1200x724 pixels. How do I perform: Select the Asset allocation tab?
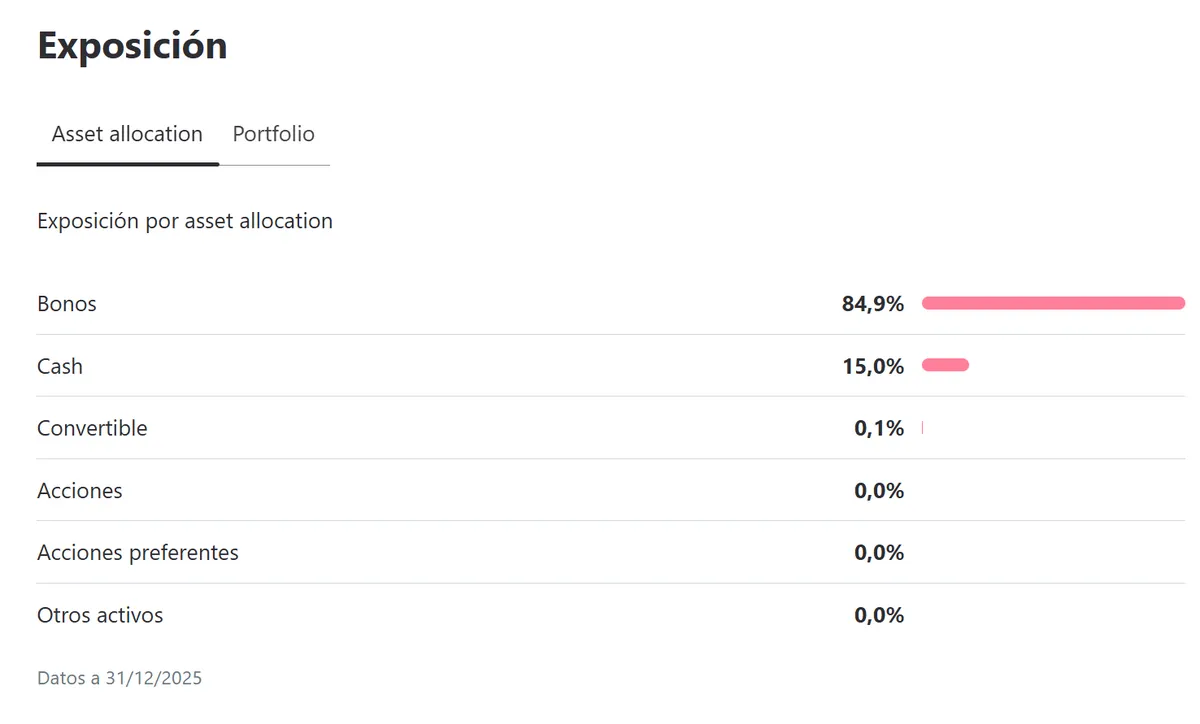coord(127,134)
